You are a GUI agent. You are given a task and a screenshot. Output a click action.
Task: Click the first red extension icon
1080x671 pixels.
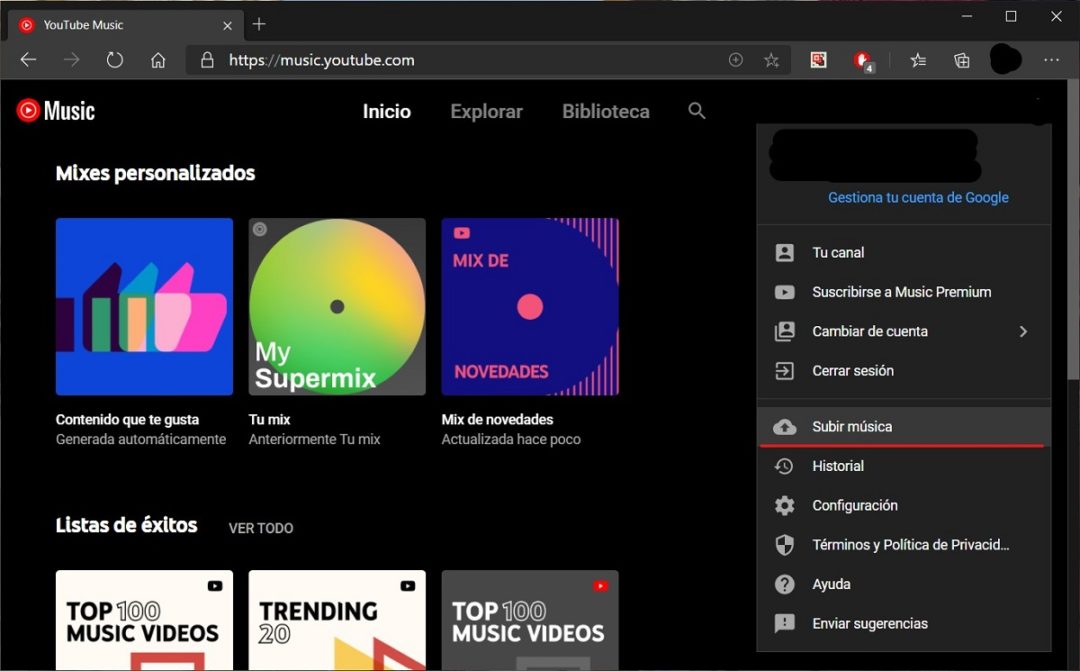coord(818,61)
